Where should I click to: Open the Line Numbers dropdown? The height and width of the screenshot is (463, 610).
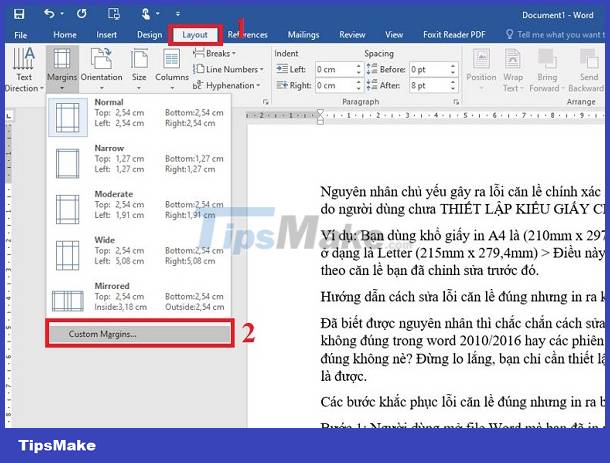[x=229, y=69]
